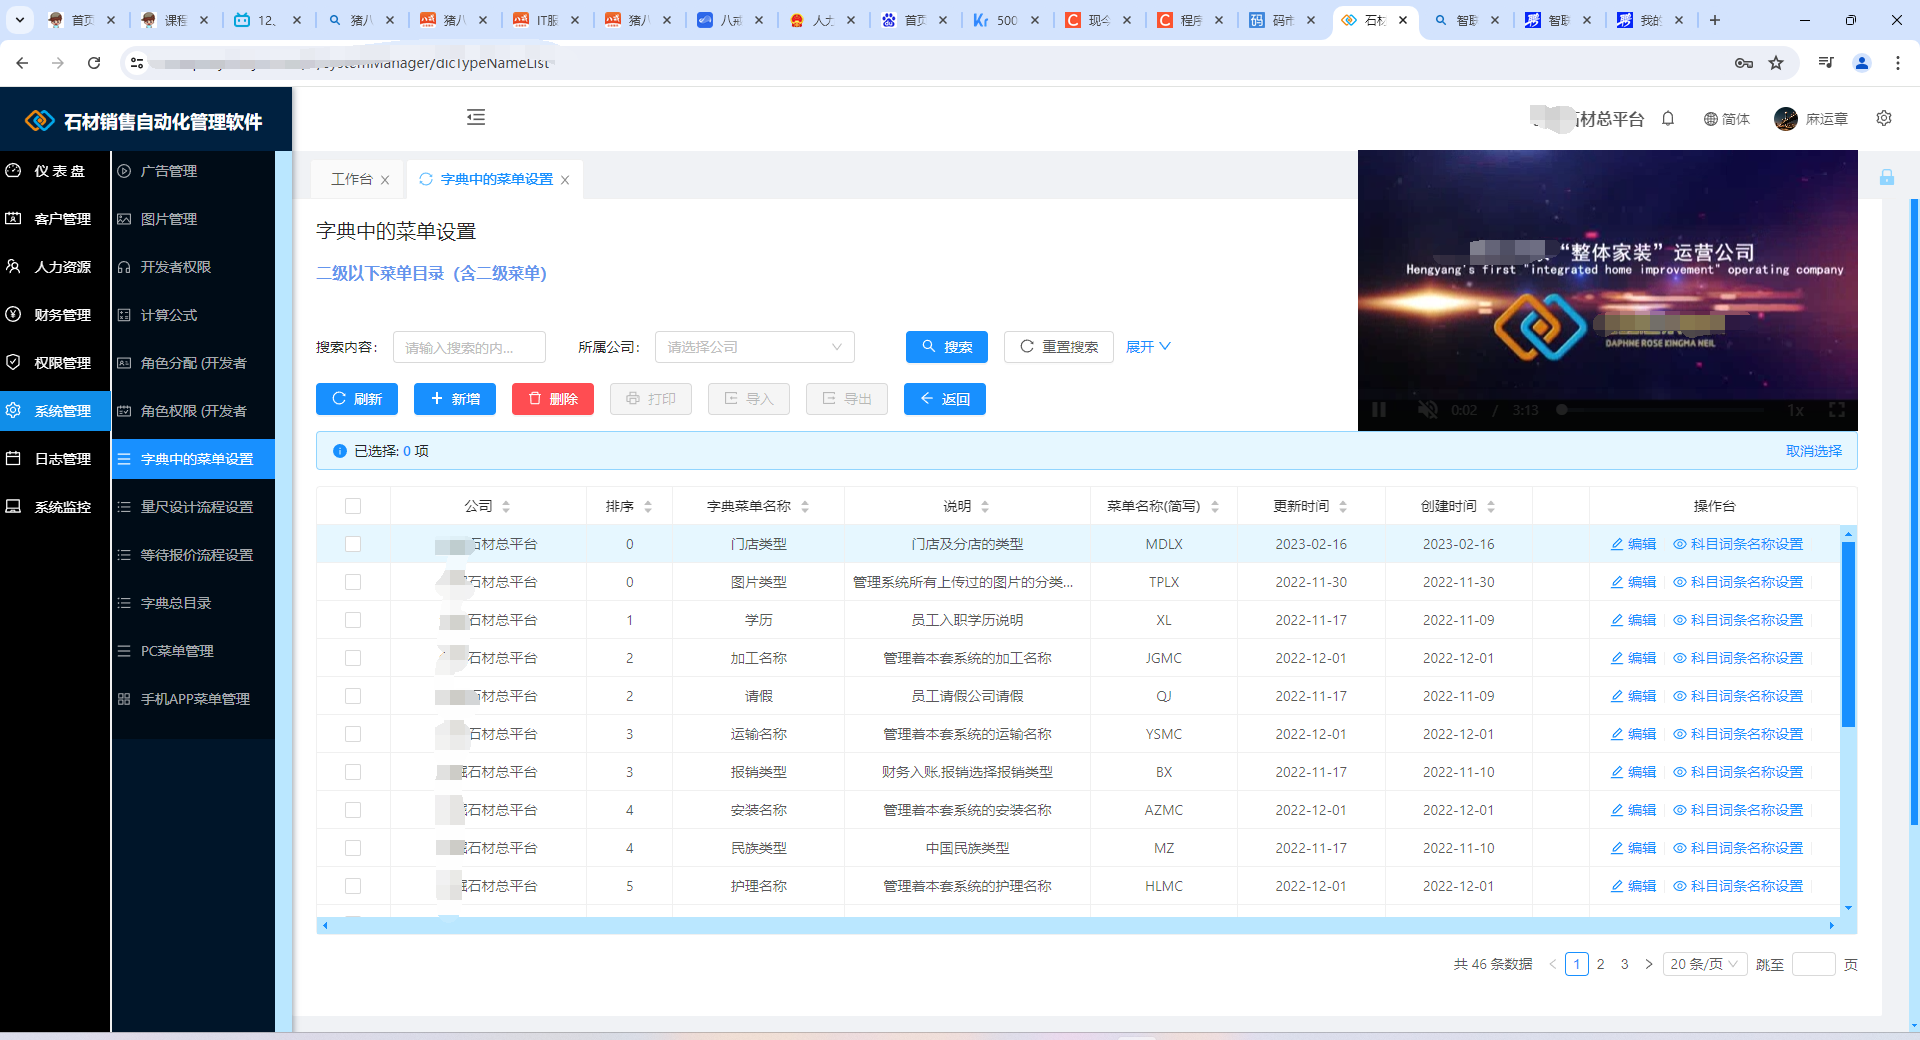Check the 运输名称 row checkbox
1920x1040 pixels.
(x=353, y=734)
